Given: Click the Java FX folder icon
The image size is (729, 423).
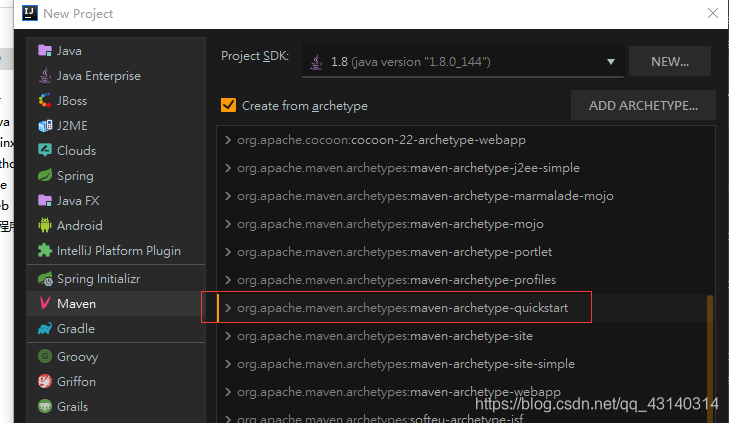Looking at the screenshot, I should [45, 200].
